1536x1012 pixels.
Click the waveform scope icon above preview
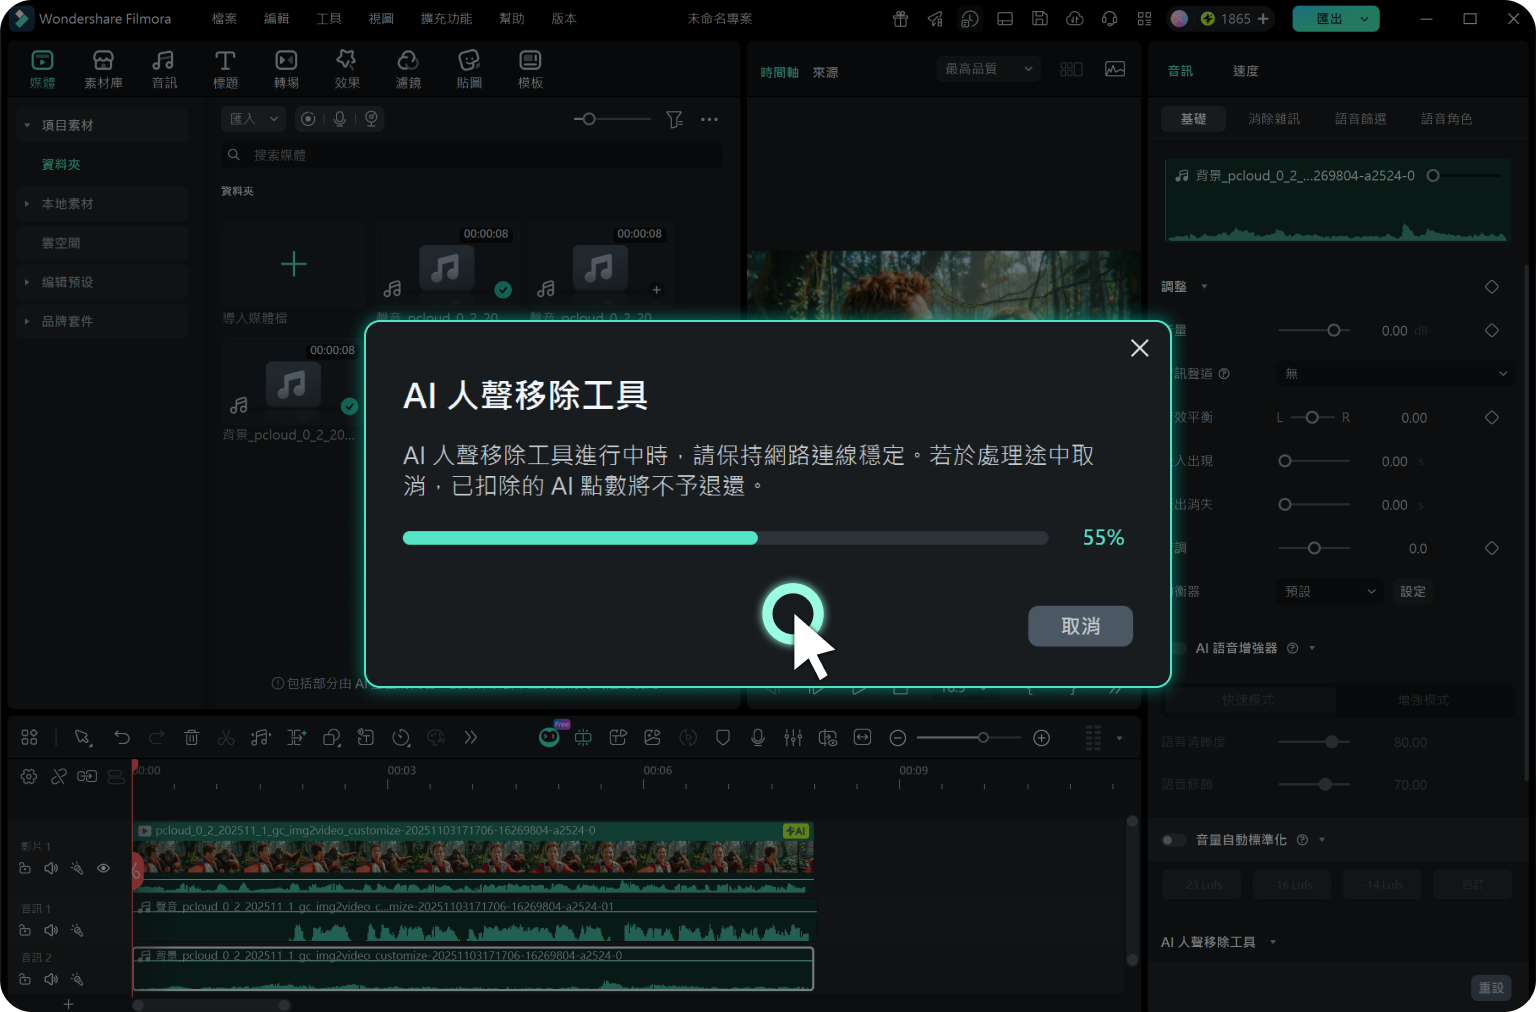(x=1115, y=69)
